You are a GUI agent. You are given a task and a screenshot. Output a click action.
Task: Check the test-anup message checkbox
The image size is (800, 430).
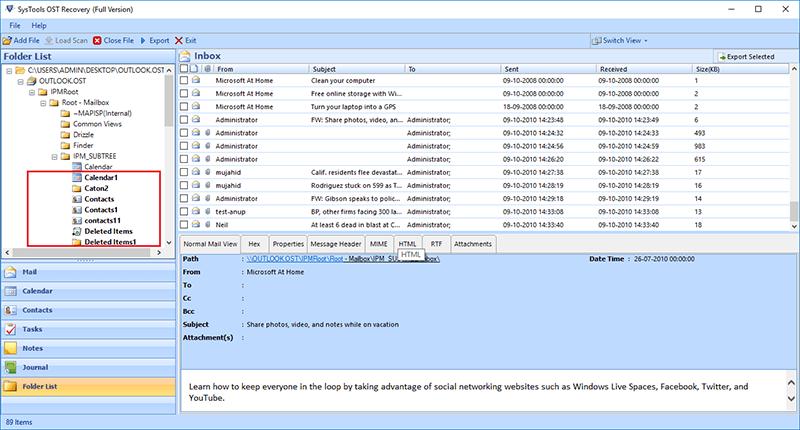coord(184,211)
